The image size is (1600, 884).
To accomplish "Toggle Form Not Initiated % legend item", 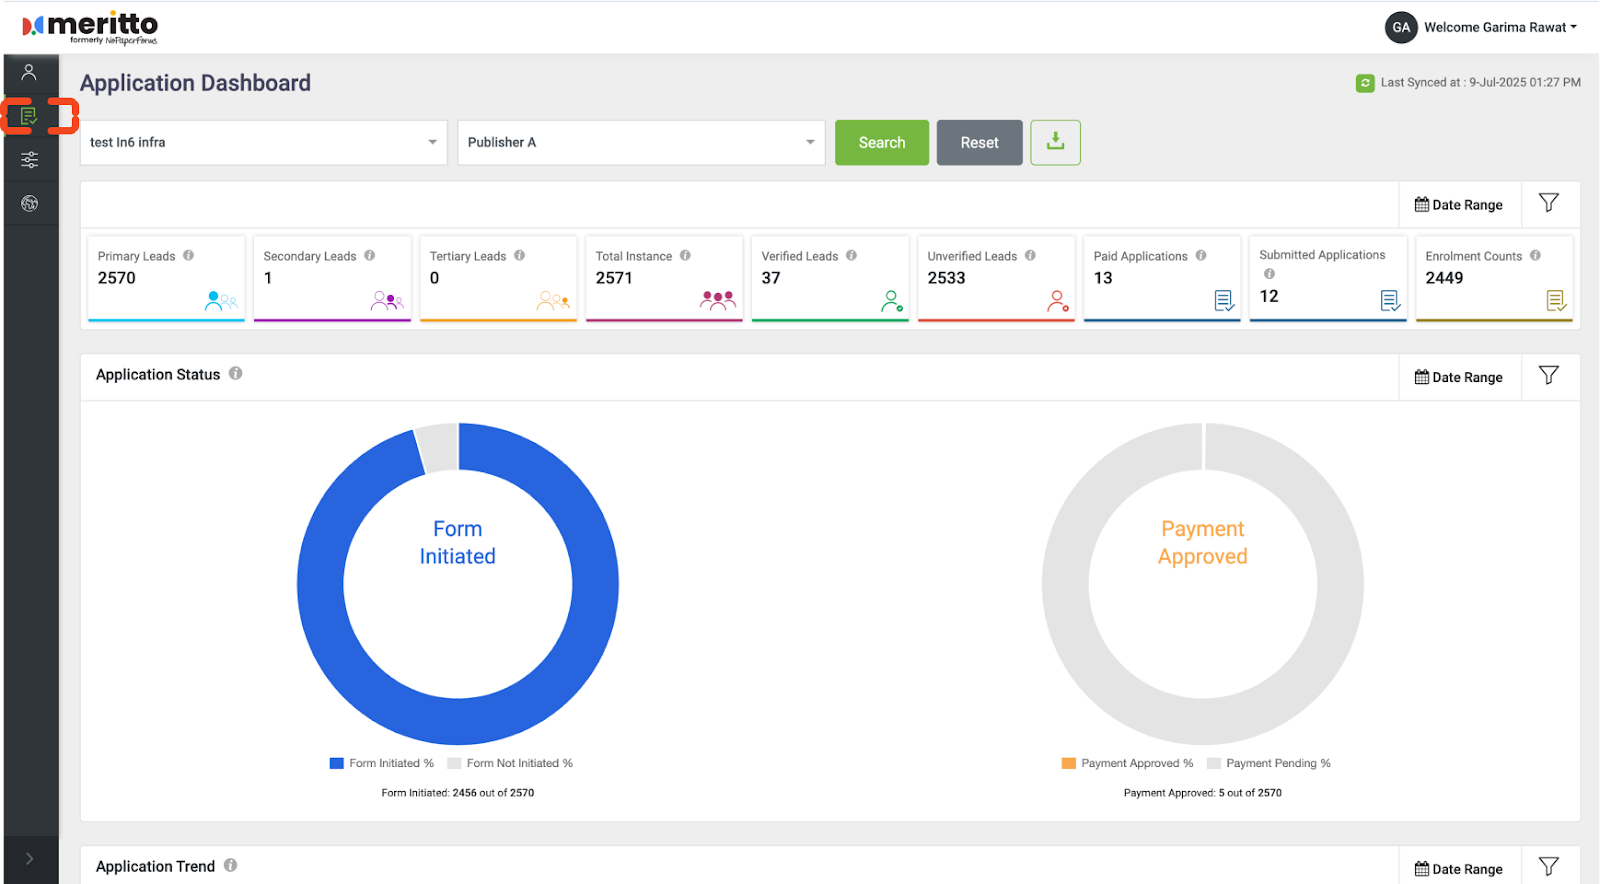I will pyautogui.click(x=511, y=763).
